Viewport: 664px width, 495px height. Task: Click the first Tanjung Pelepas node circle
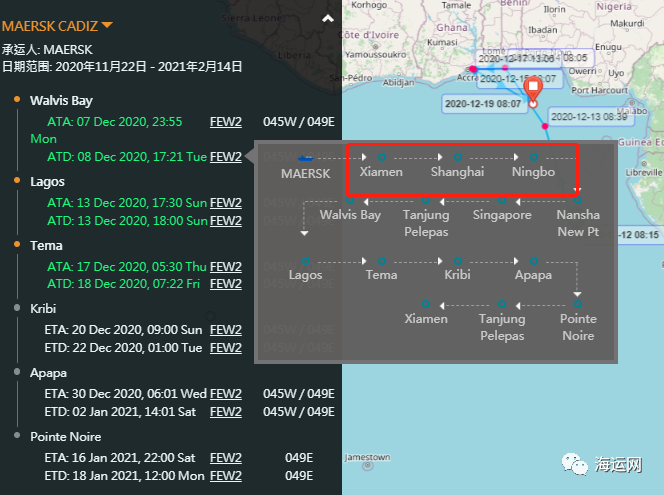[426, 200]
